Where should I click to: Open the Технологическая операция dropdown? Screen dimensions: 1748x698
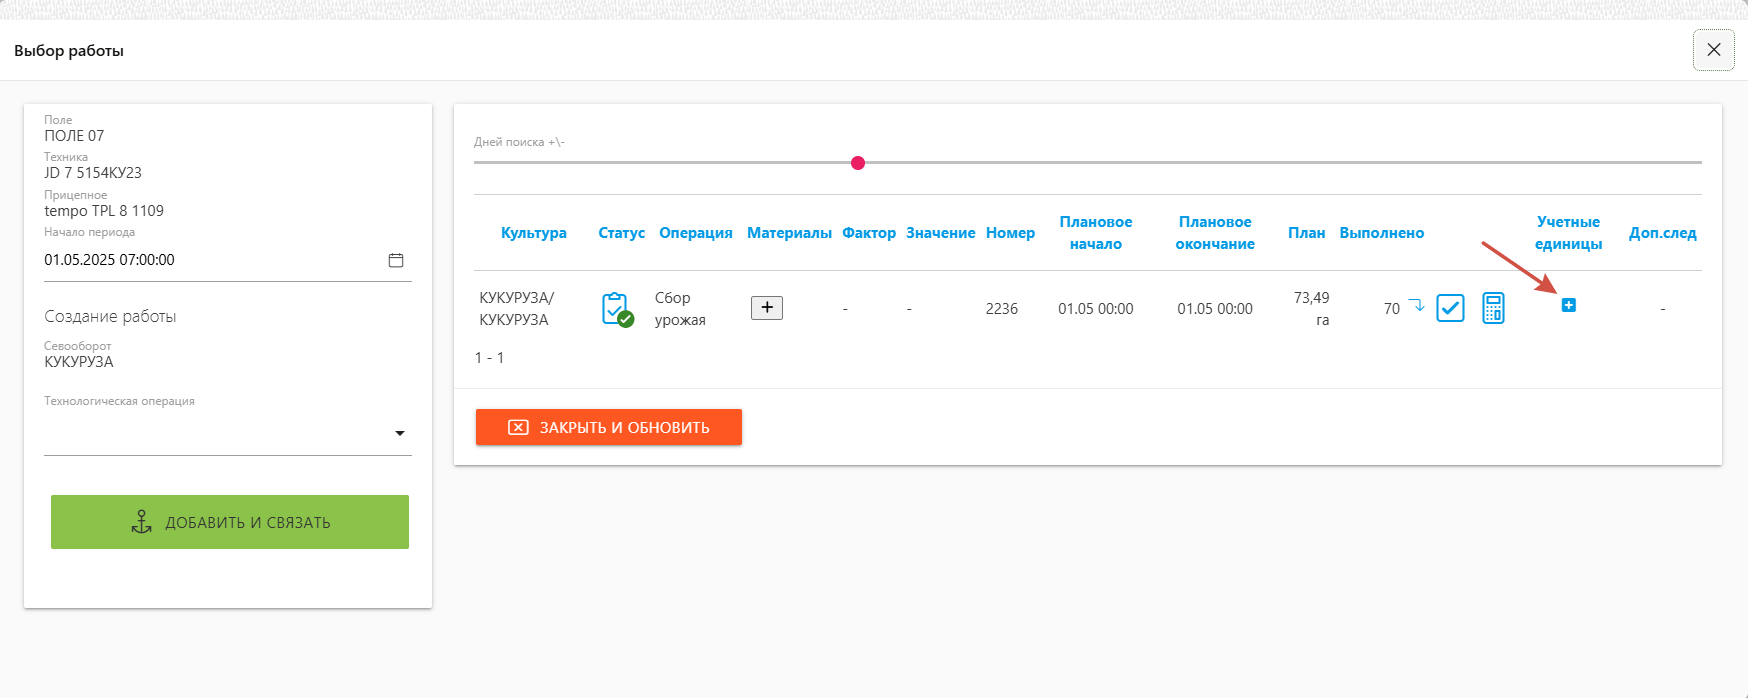click(x=399, y=434)
